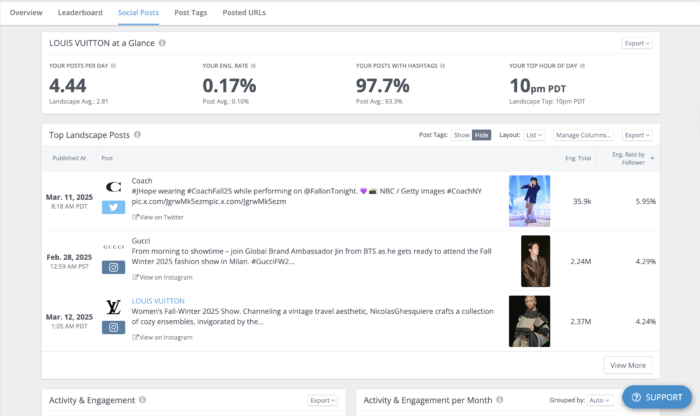Click info icon next to LOUIS VUITTON at a Glance
This screenshot has height=416, width=700.
pos(162,43)
